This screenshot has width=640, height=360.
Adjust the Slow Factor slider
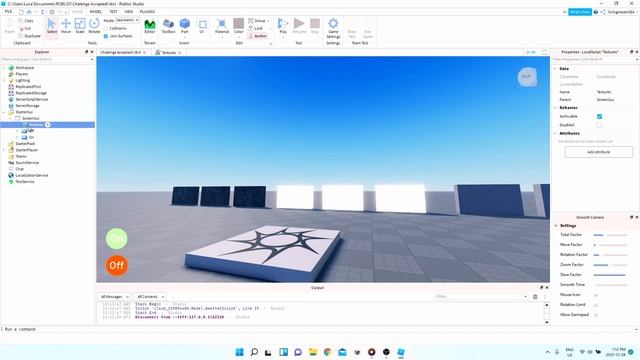coord(610,275)
